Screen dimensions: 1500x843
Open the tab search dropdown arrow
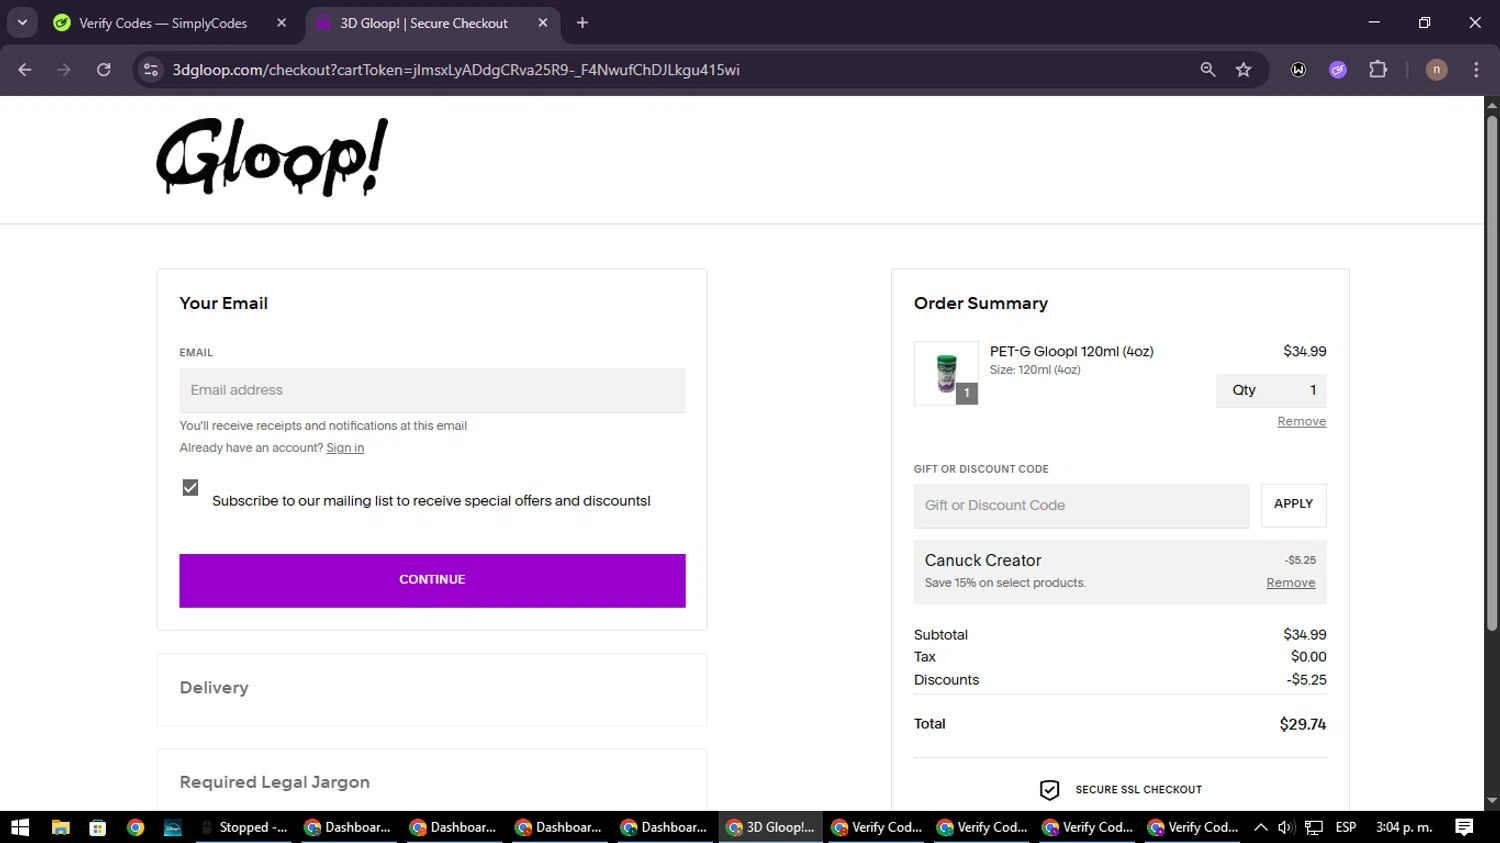click(22, 23)
